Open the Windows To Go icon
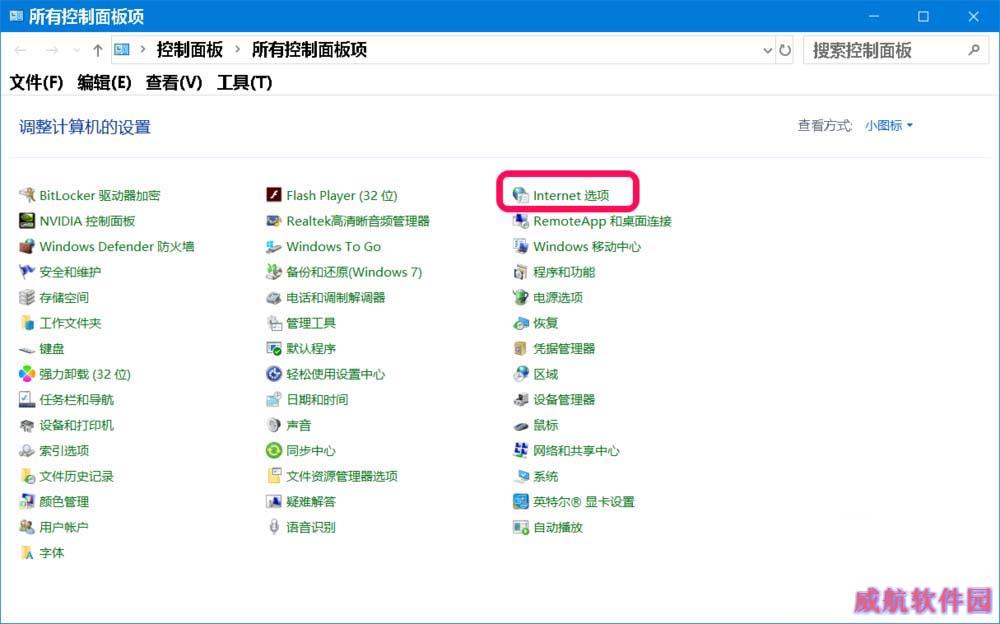 coord(274,246)
